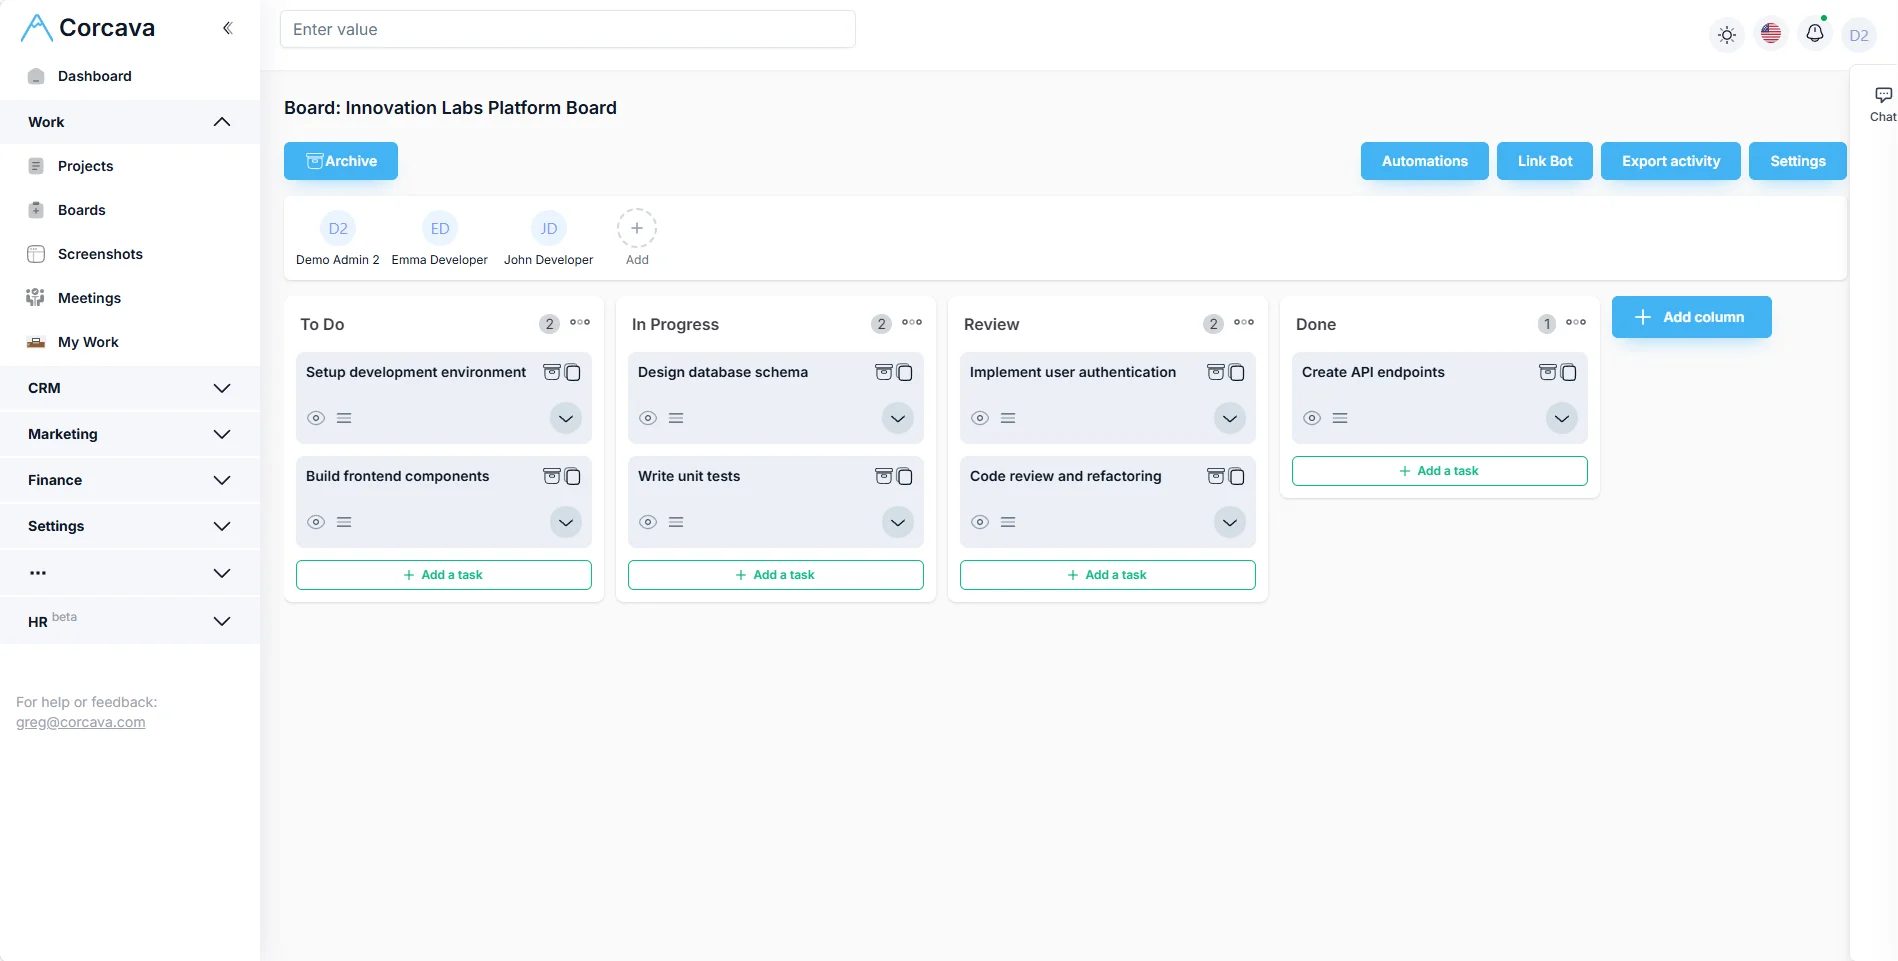Click the Enter value search field
Viewport: 1898px width, 961px height.
click(x=568, y=29)
